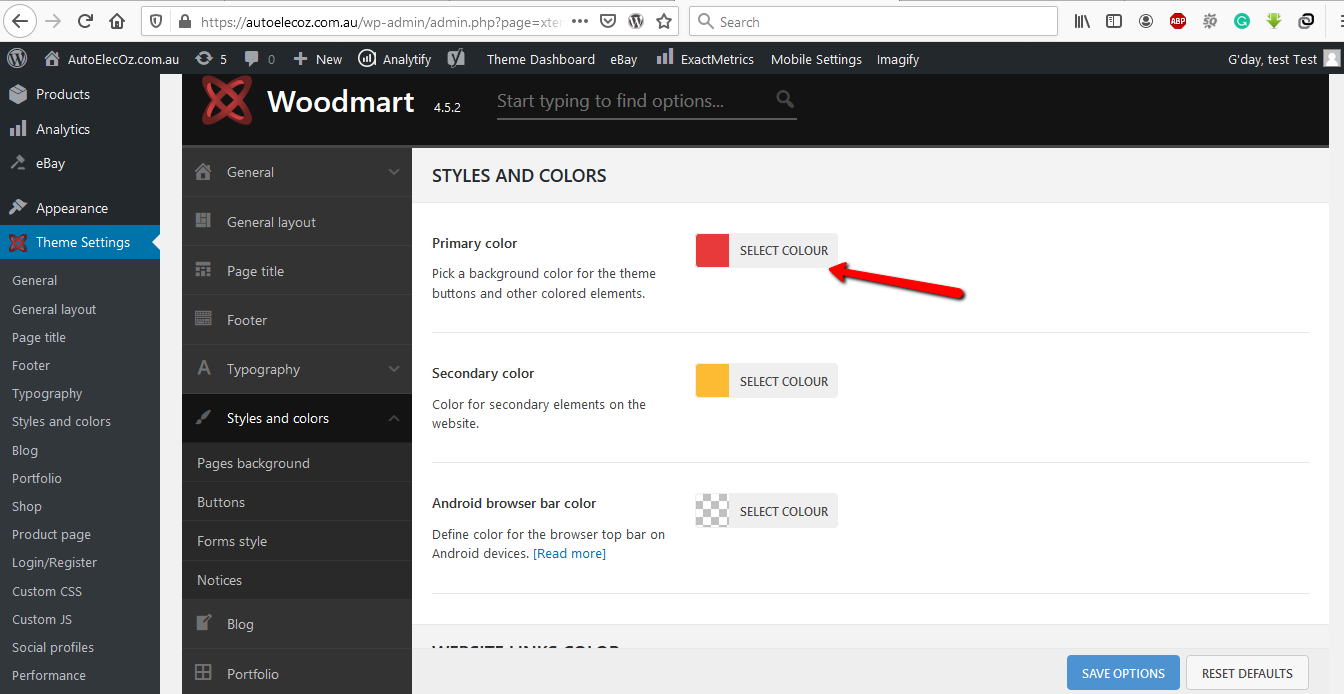Open the Library bookmarks icon in the toolbar
Viewport: 1344px width, 694px height.
(1083, 21)
